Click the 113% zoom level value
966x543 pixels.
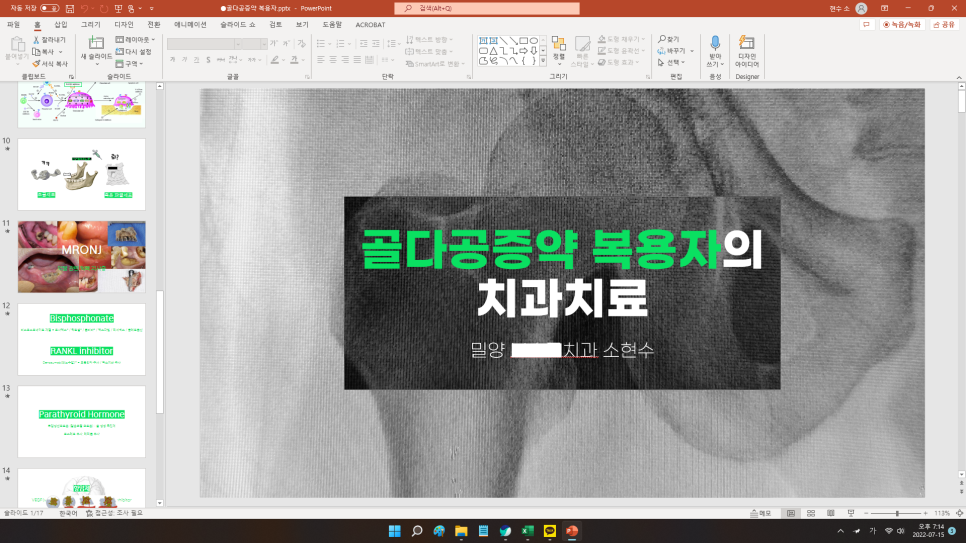click(x=941, y=513)
